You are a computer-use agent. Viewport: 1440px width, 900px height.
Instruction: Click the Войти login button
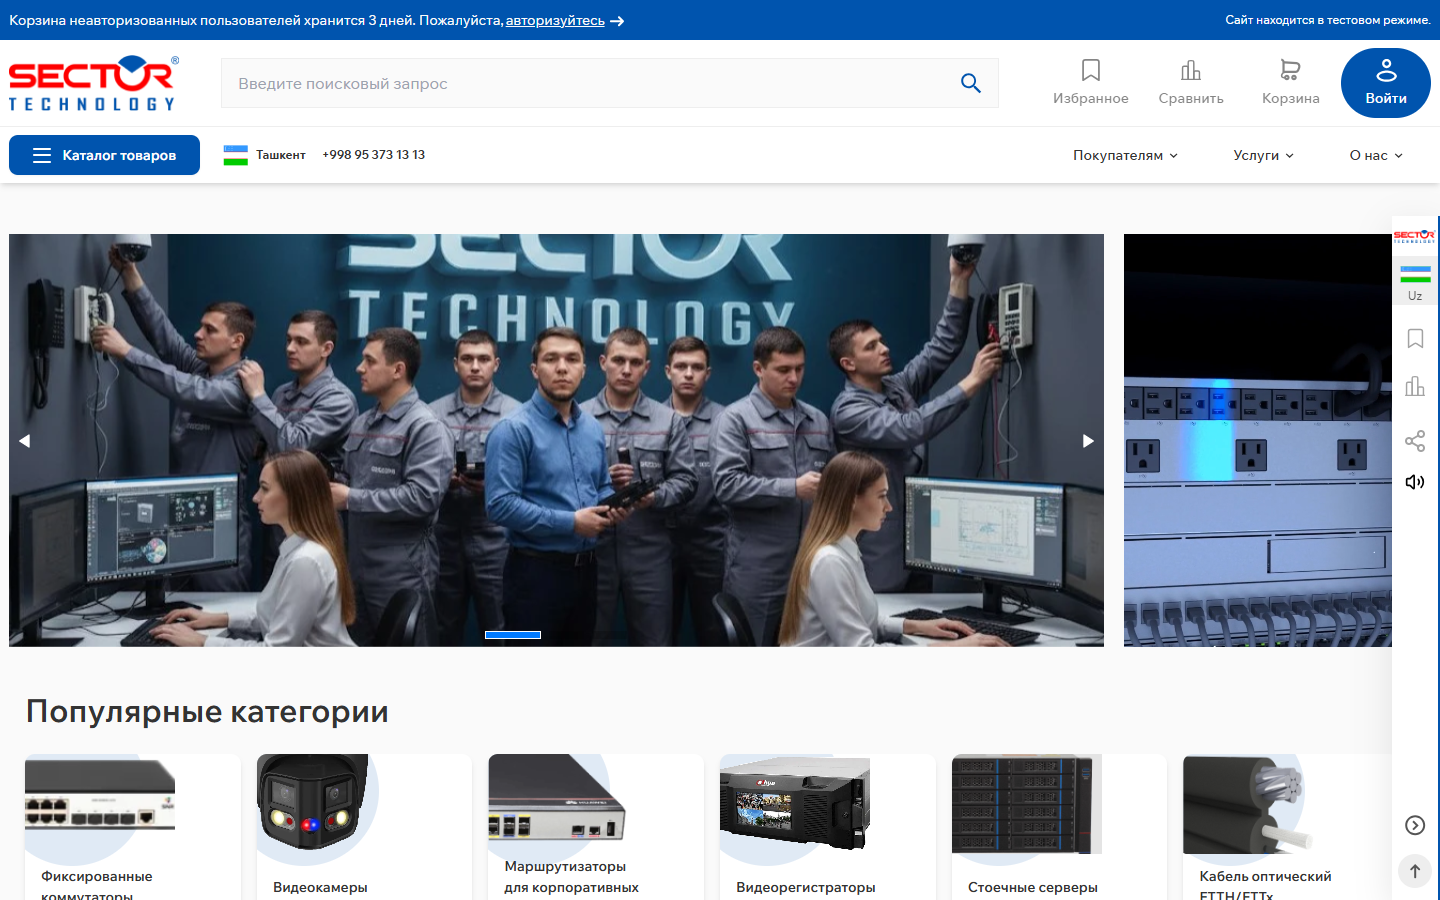1386,83
